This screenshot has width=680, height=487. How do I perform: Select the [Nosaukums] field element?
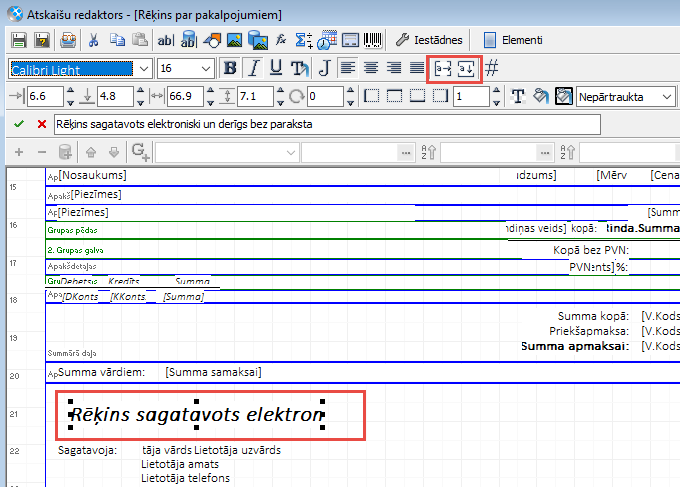92,175
